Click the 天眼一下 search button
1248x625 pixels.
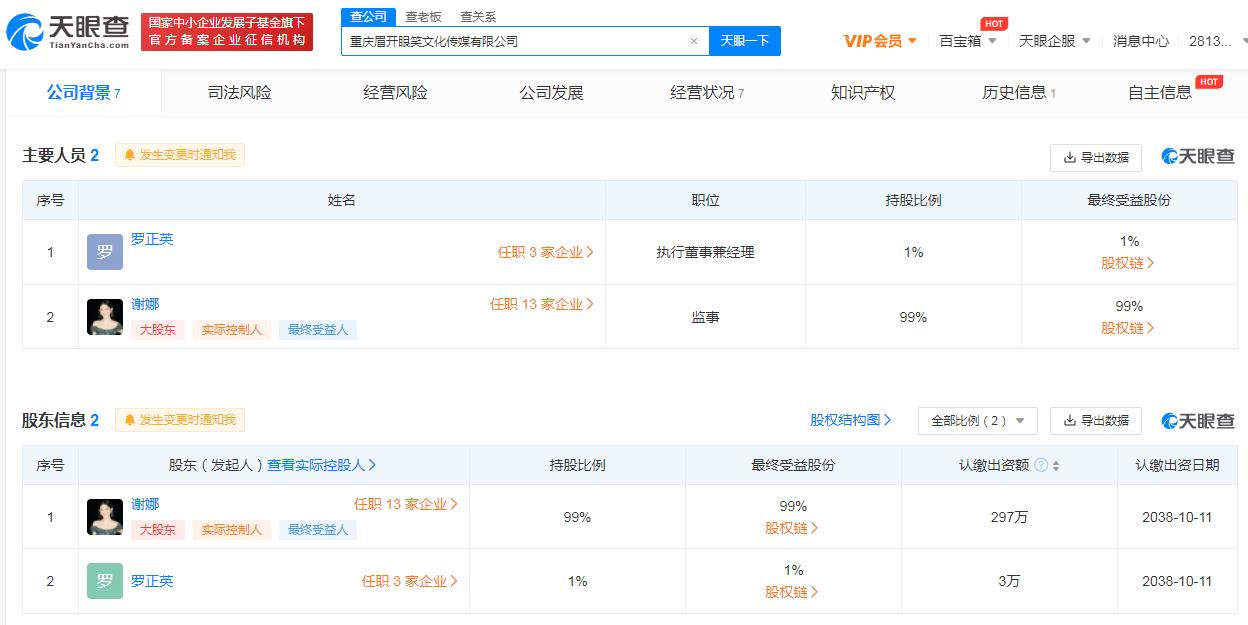pos(745,40)
